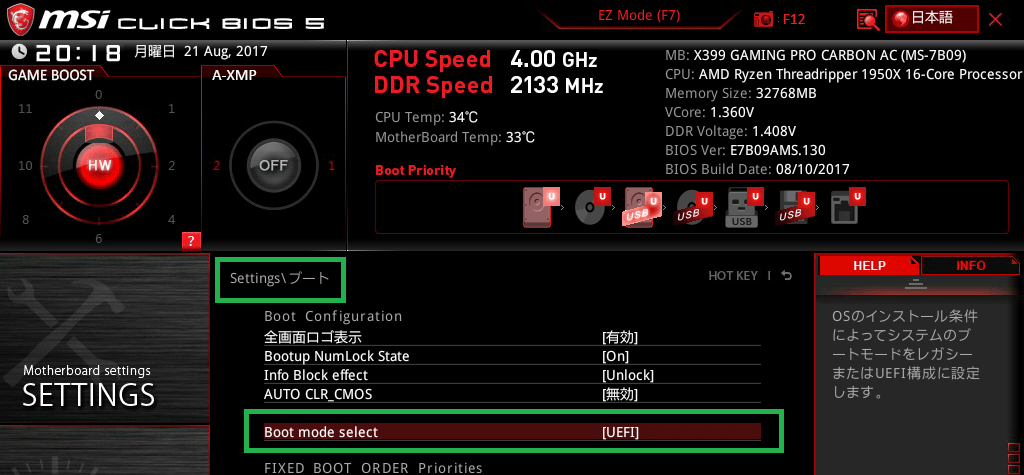The width and height of the screenshot is (1024, 475).
Task: Click the red question mark help icon
Action: pyautogui.click(x=191, y=241)
